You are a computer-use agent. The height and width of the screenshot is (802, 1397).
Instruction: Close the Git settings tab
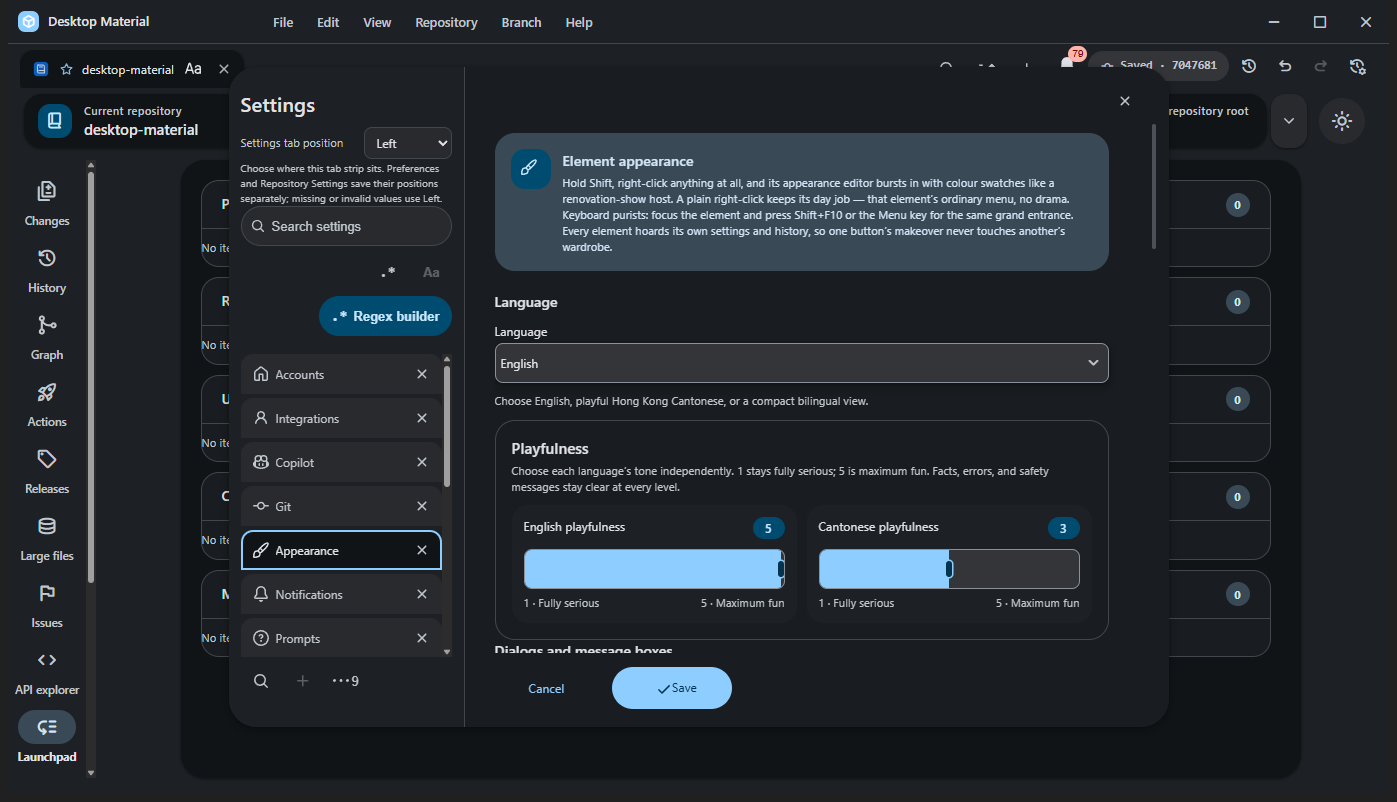(x=422, y=506)
